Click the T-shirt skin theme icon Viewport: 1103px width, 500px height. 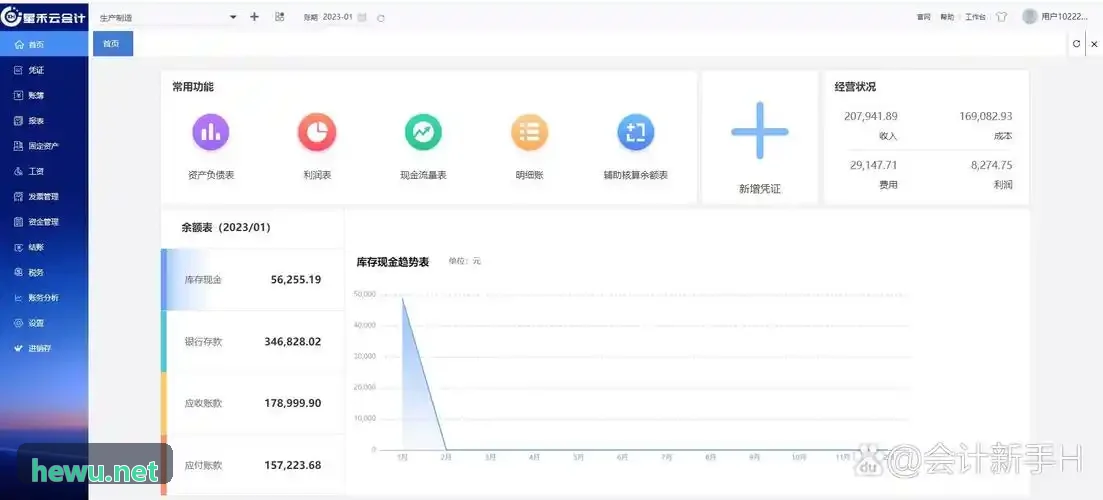tap(1002, 17)
